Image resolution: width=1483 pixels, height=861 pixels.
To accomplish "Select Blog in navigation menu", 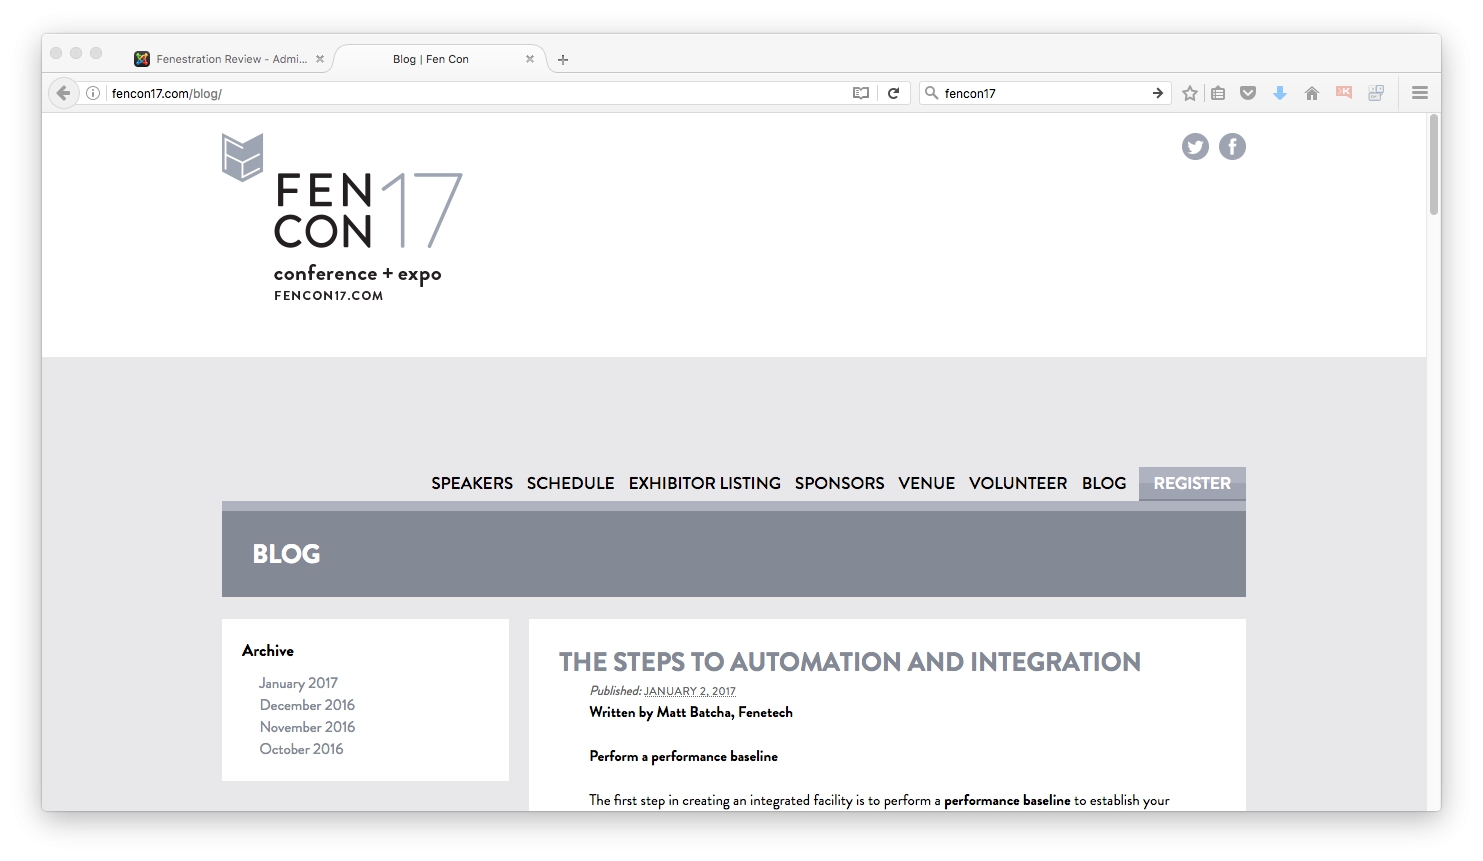I will click(x=1104, y=483).
